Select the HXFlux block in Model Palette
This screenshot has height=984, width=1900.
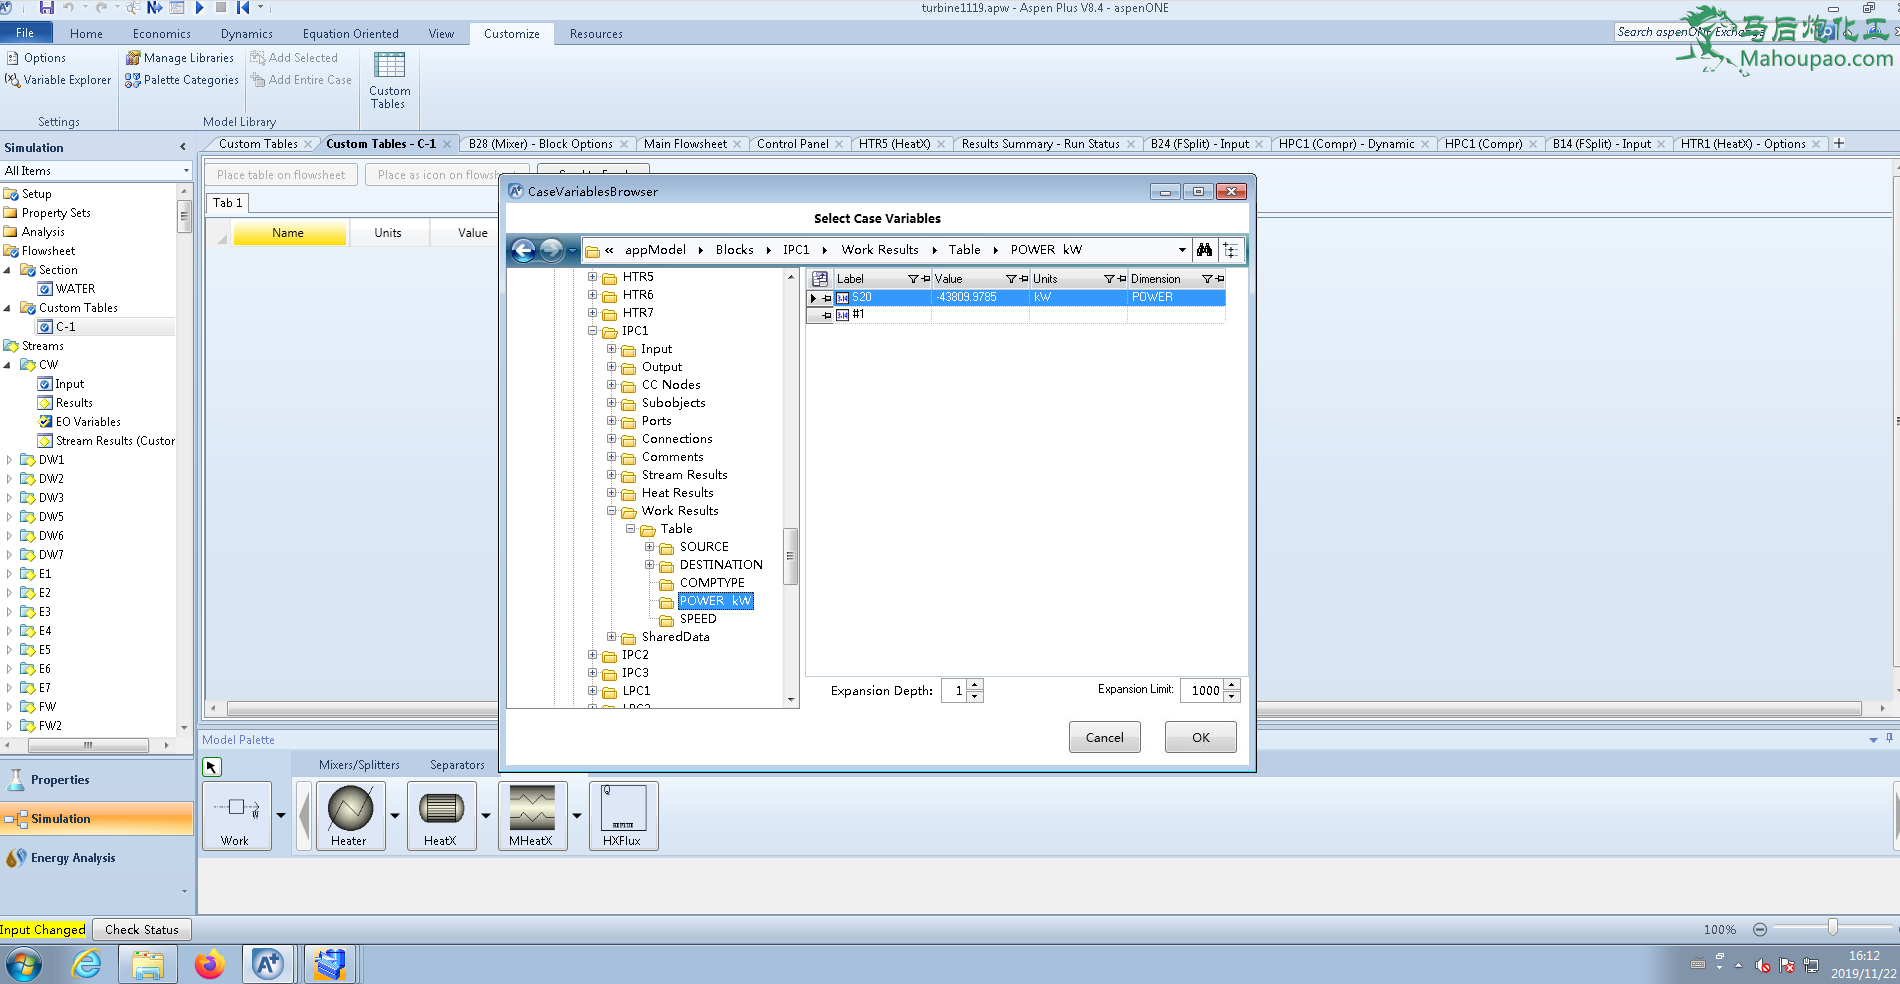click(623, 816)
